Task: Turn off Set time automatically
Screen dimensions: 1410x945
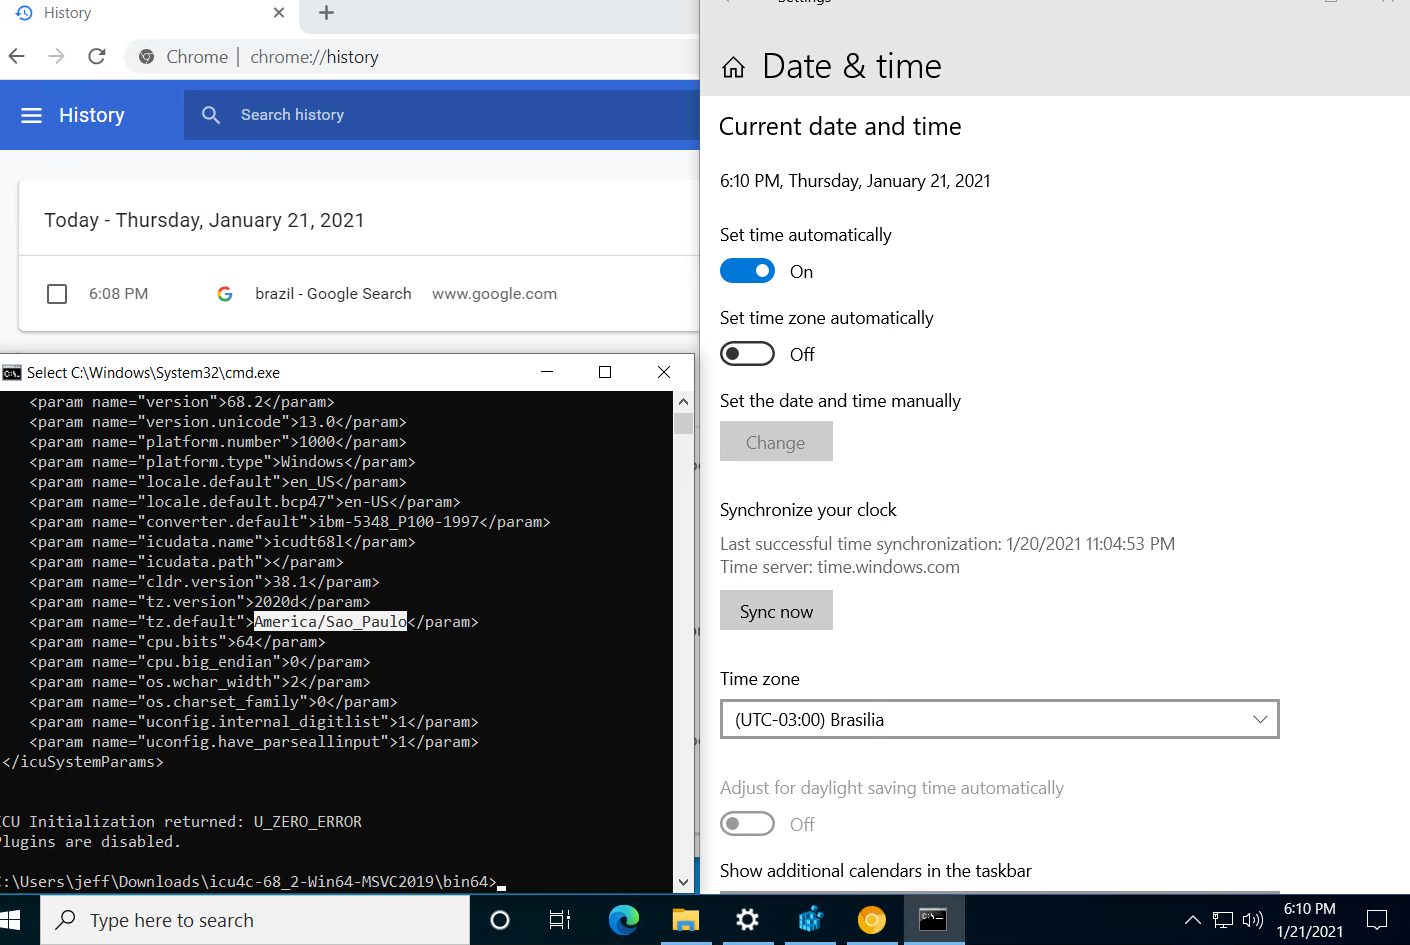Action: tap(747, 271)
